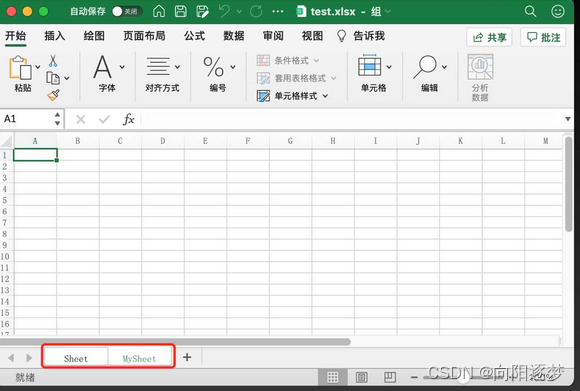
Task: Switch to the 插入 ribbon tab
Action: click(55, 36)
